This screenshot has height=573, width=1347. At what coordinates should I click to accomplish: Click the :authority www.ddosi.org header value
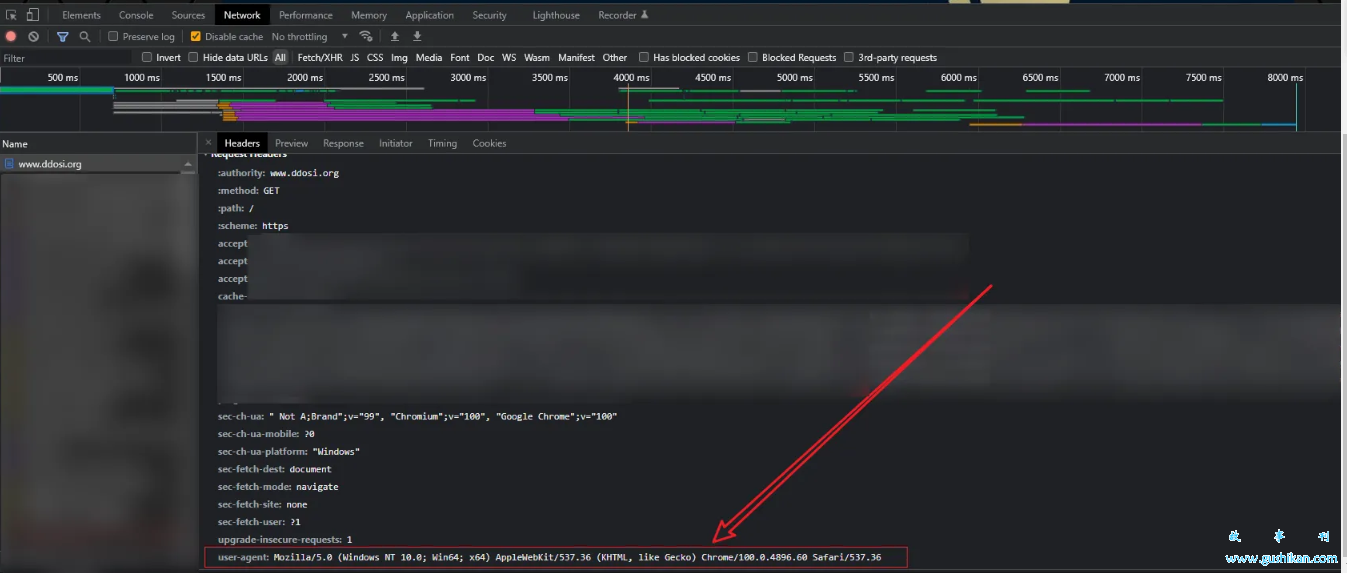pos(305,173)
